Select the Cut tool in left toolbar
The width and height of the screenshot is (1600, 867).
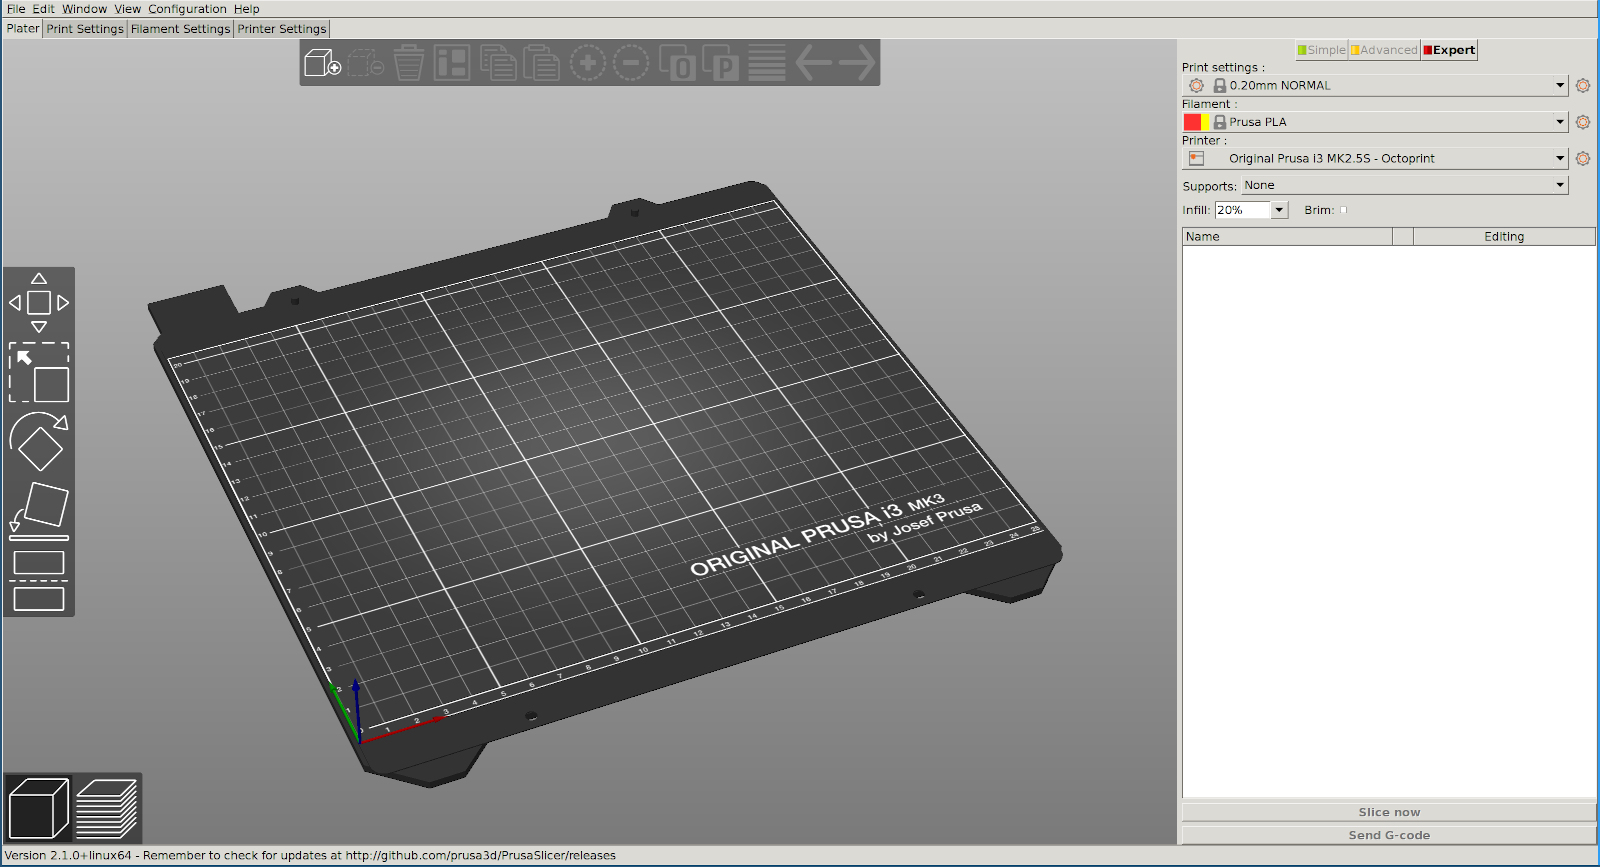39,580
